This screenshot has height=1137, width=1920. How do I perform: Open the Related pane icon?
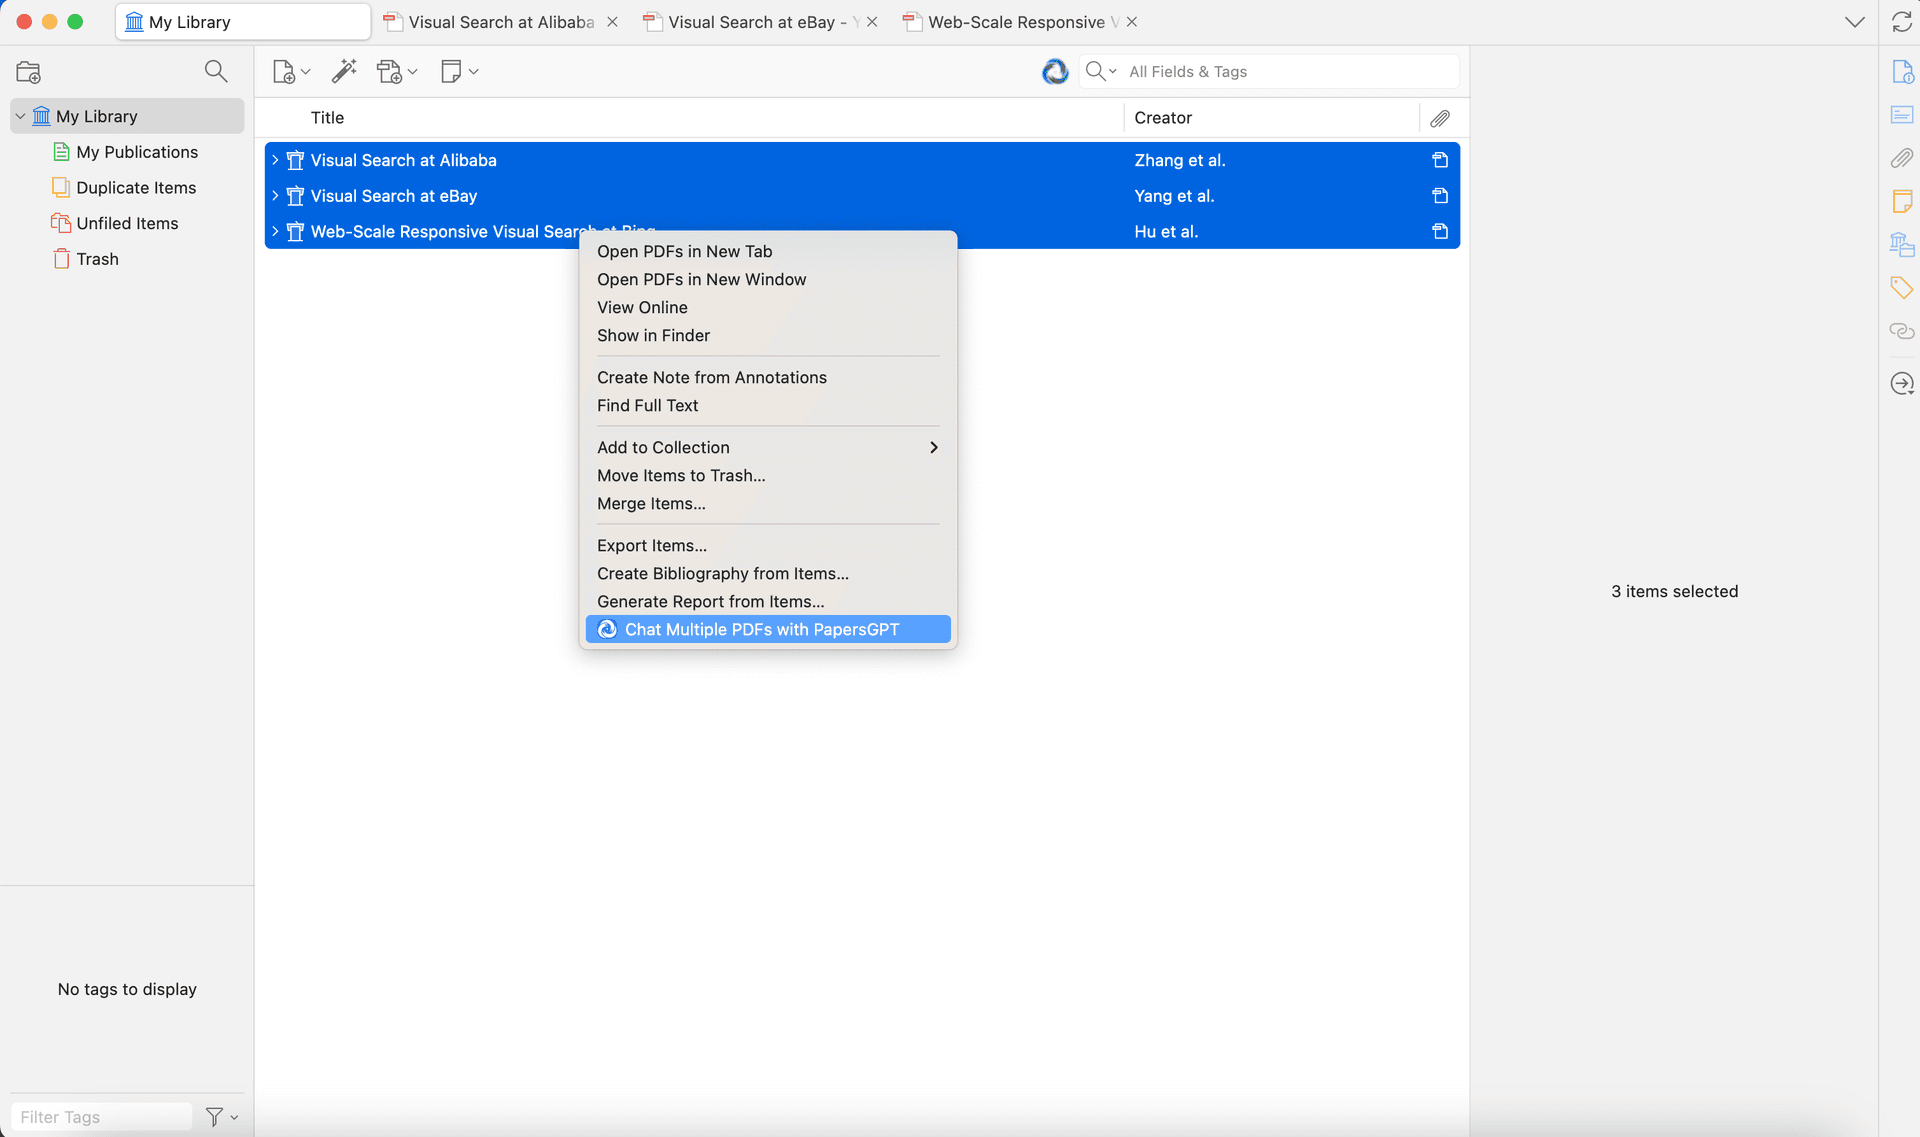click(x=1901, y=331)
